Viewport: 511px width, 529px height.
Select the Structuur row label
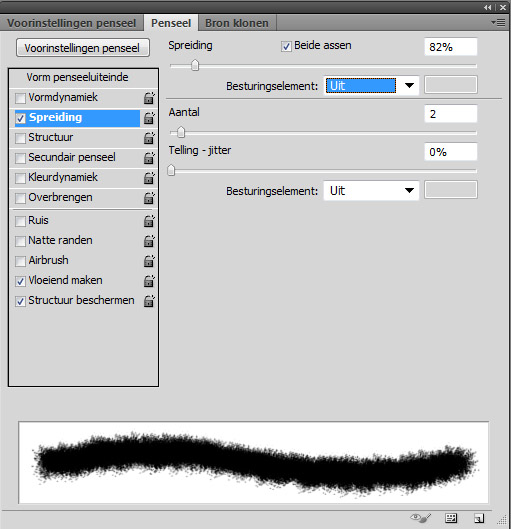[x=51, y=137]
